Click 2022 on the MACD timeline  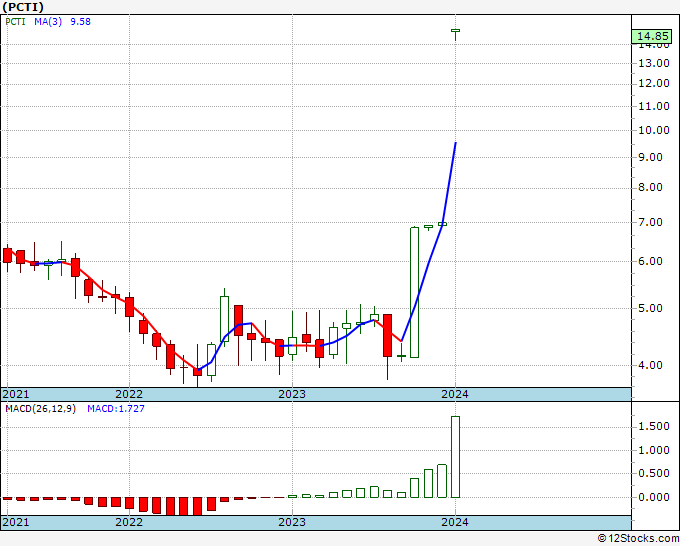point(129,522)
